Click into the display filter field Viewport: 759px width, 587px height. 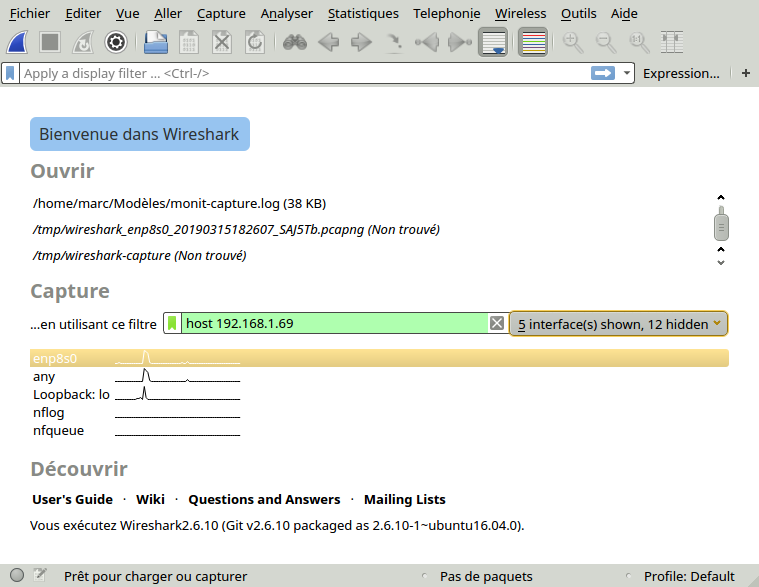pos(305,74)
